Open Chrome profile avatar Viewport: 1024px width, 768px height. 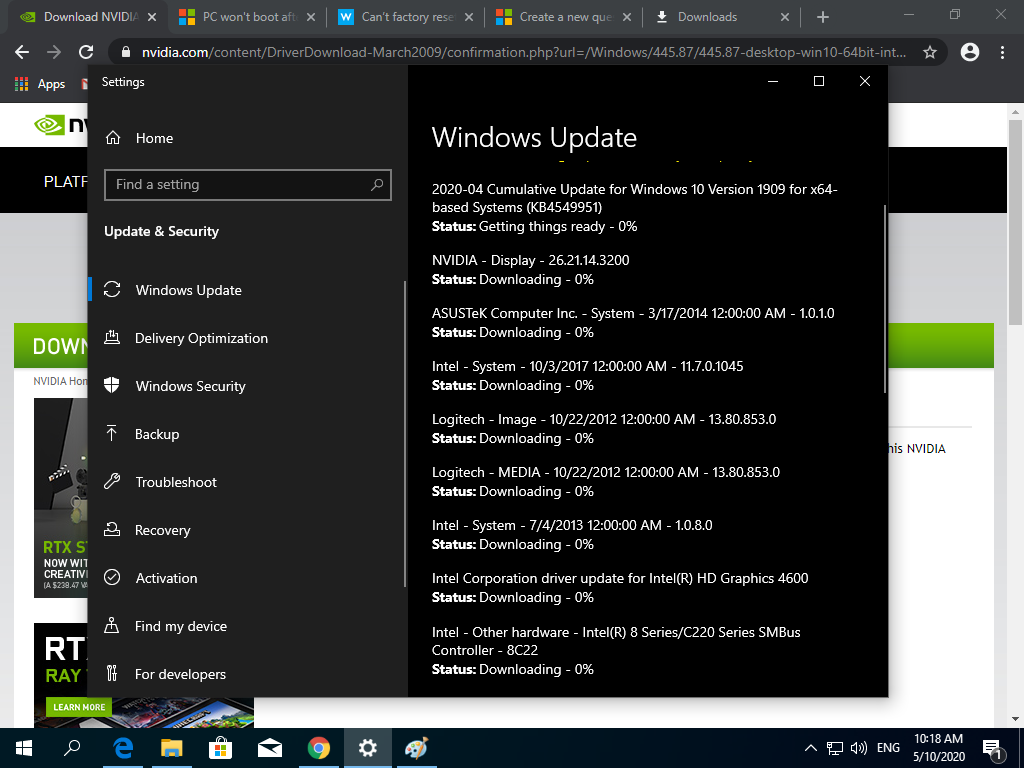(x=970, y=52)
